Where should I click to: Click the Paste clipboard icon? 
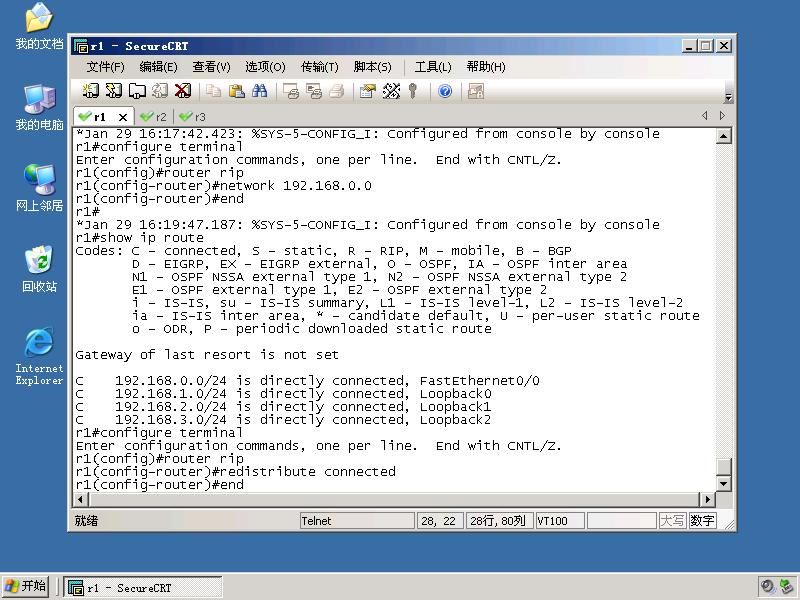pos(236,91)
